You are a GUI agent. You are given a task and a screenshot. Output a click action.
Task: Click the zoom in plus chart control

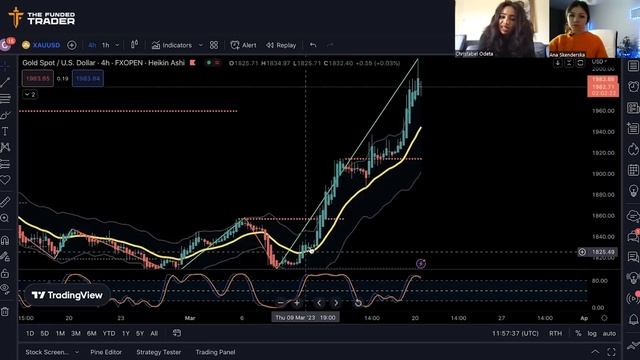point(297,303)
